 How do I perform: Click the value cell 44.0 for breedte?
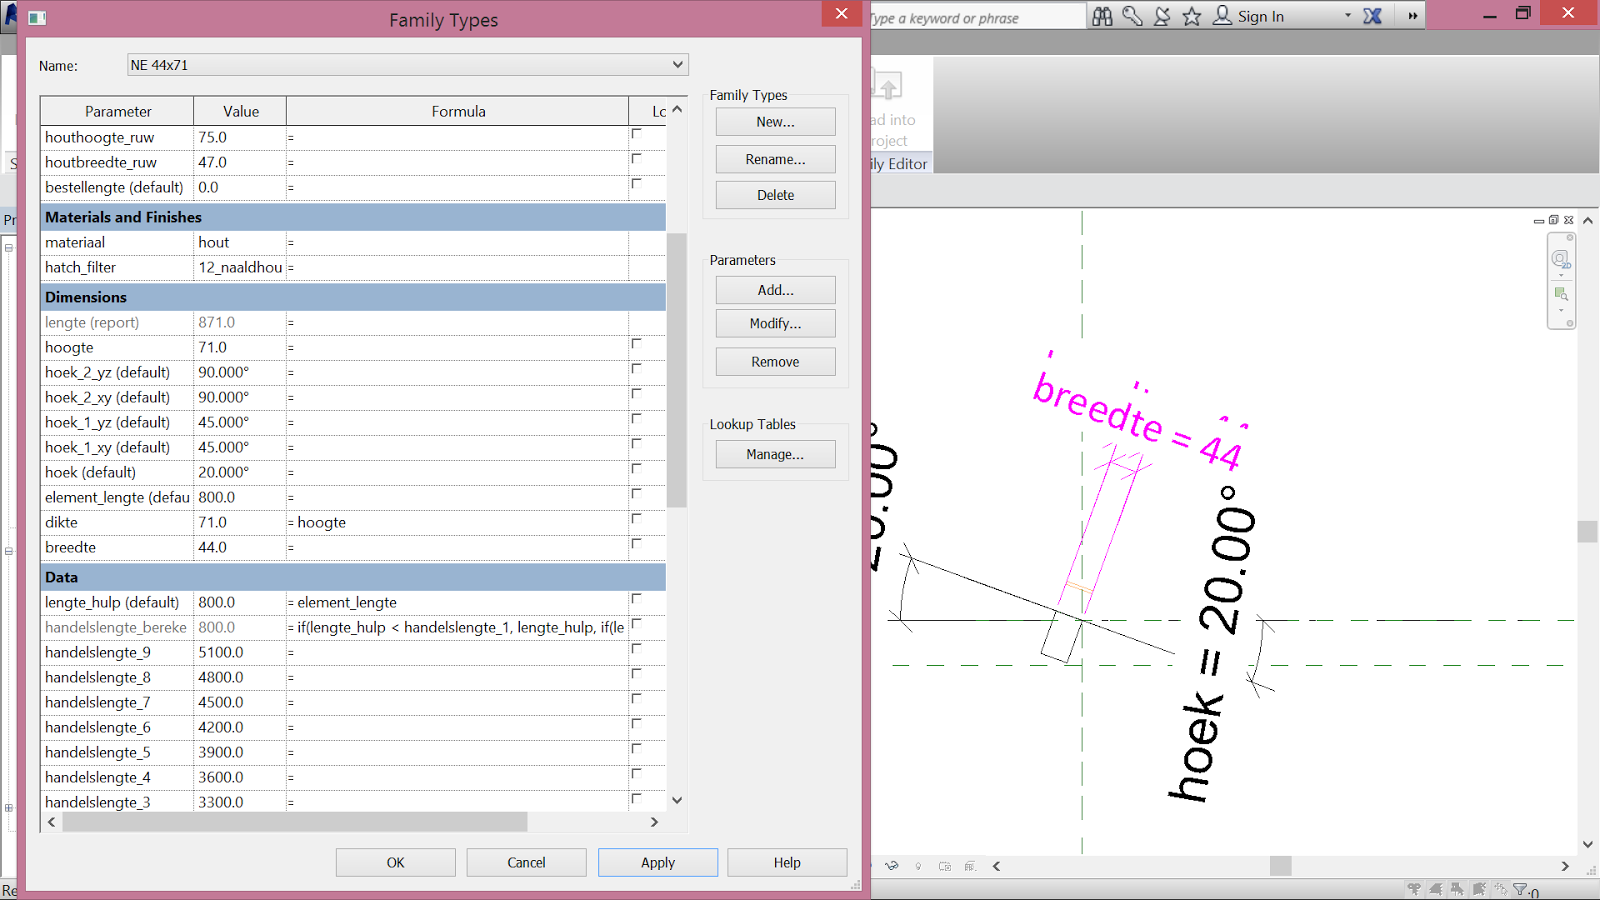click(x=240, y=547)
